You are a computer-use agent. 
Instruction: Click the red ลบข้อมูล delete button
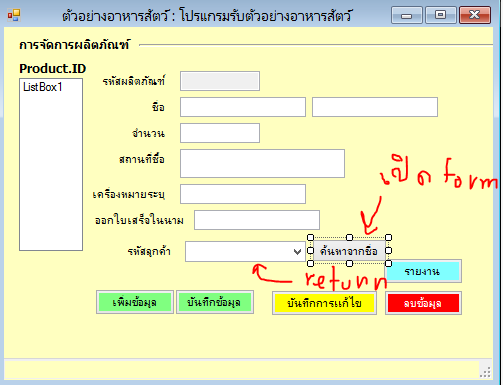click(423, 303)
